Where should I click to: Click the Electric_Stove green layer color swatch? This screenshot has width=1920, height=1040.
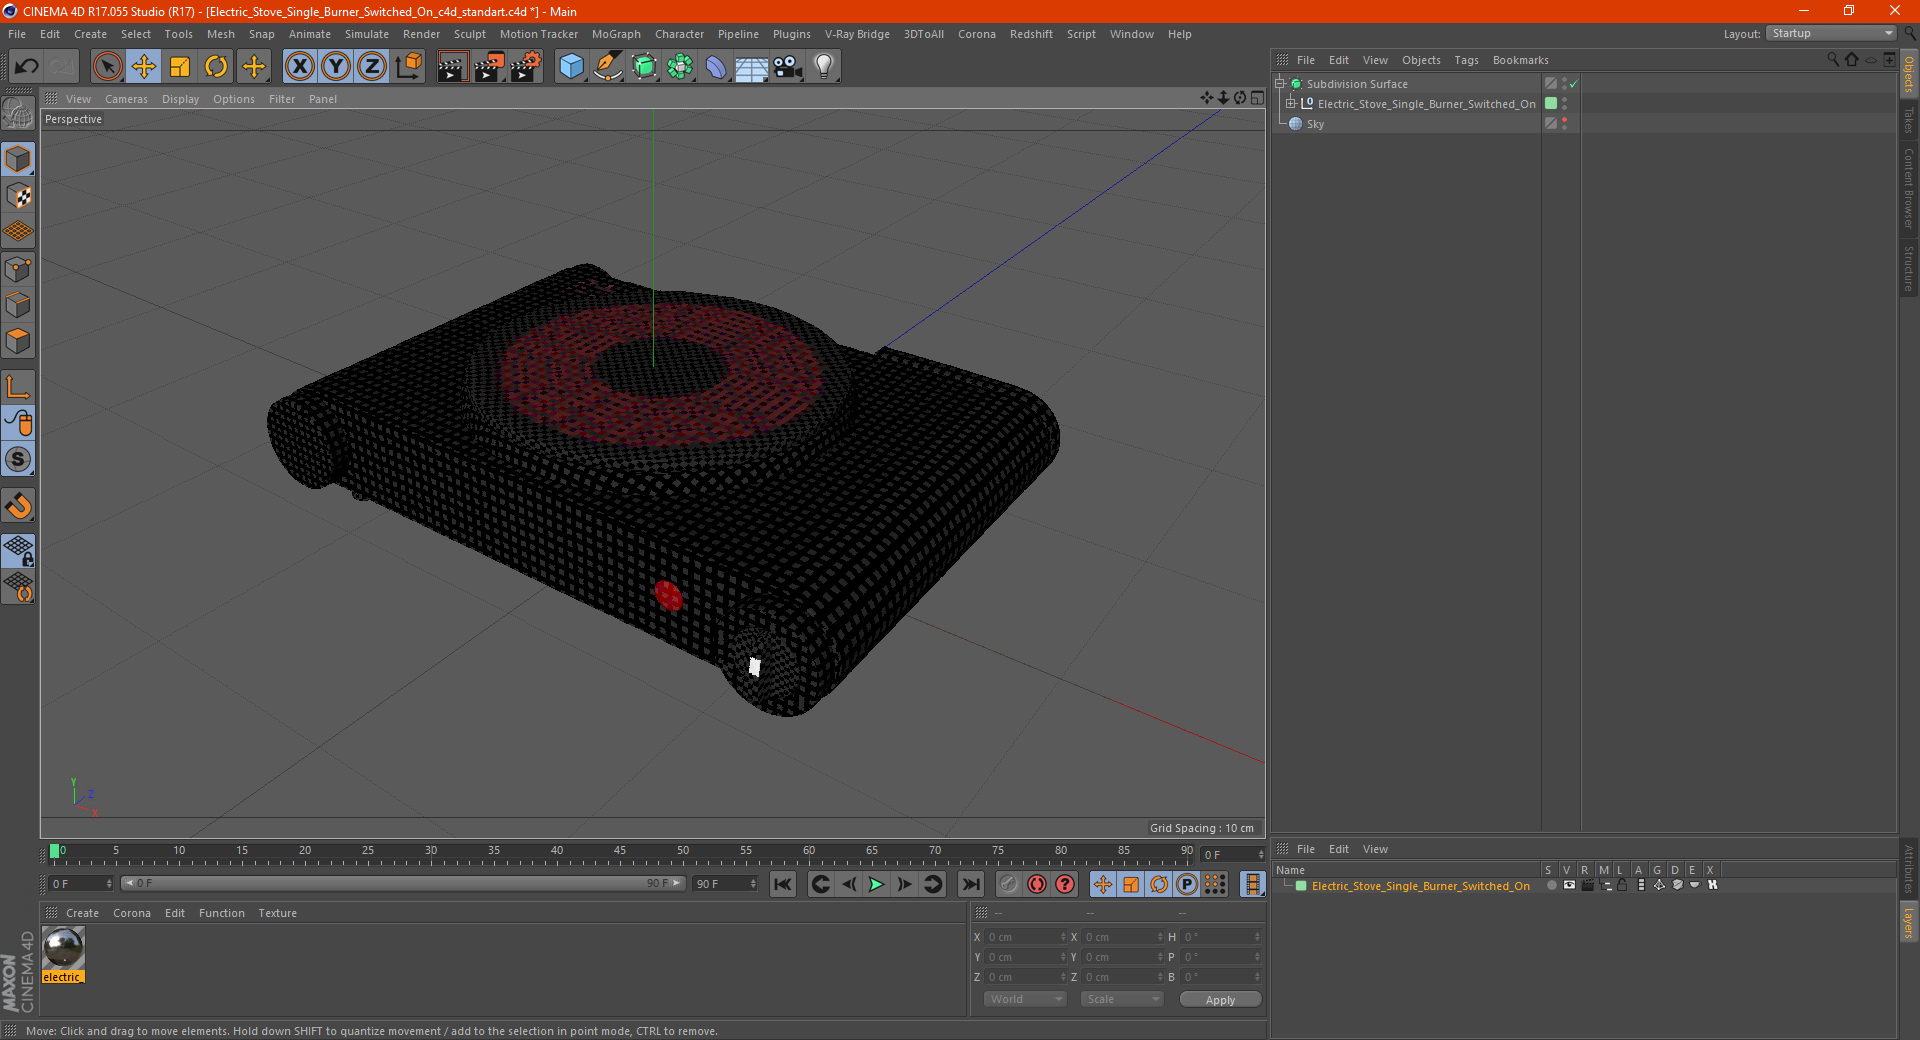[1551, 103]
